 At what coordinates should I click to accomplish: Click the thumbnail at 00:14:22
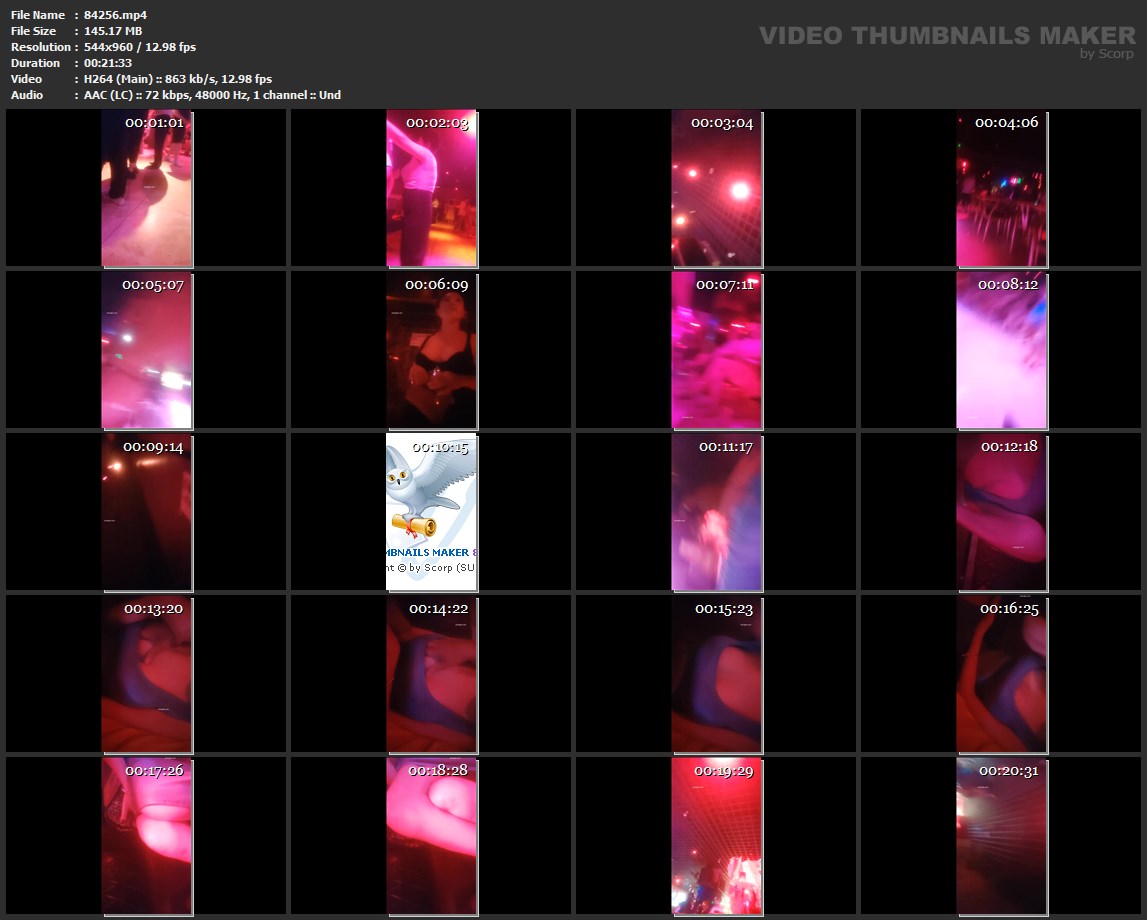(x=432, y=674)
